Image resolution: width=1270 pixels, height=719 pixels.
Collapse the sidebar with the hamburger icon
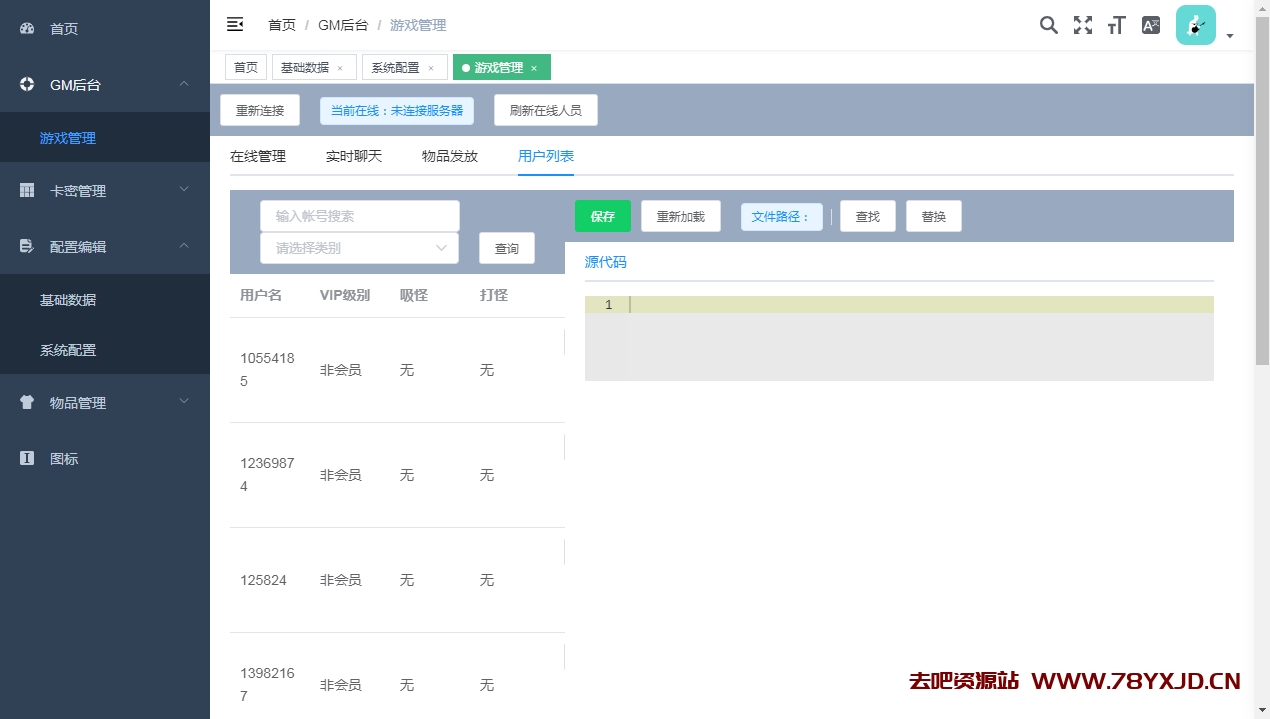click(235, 25)
